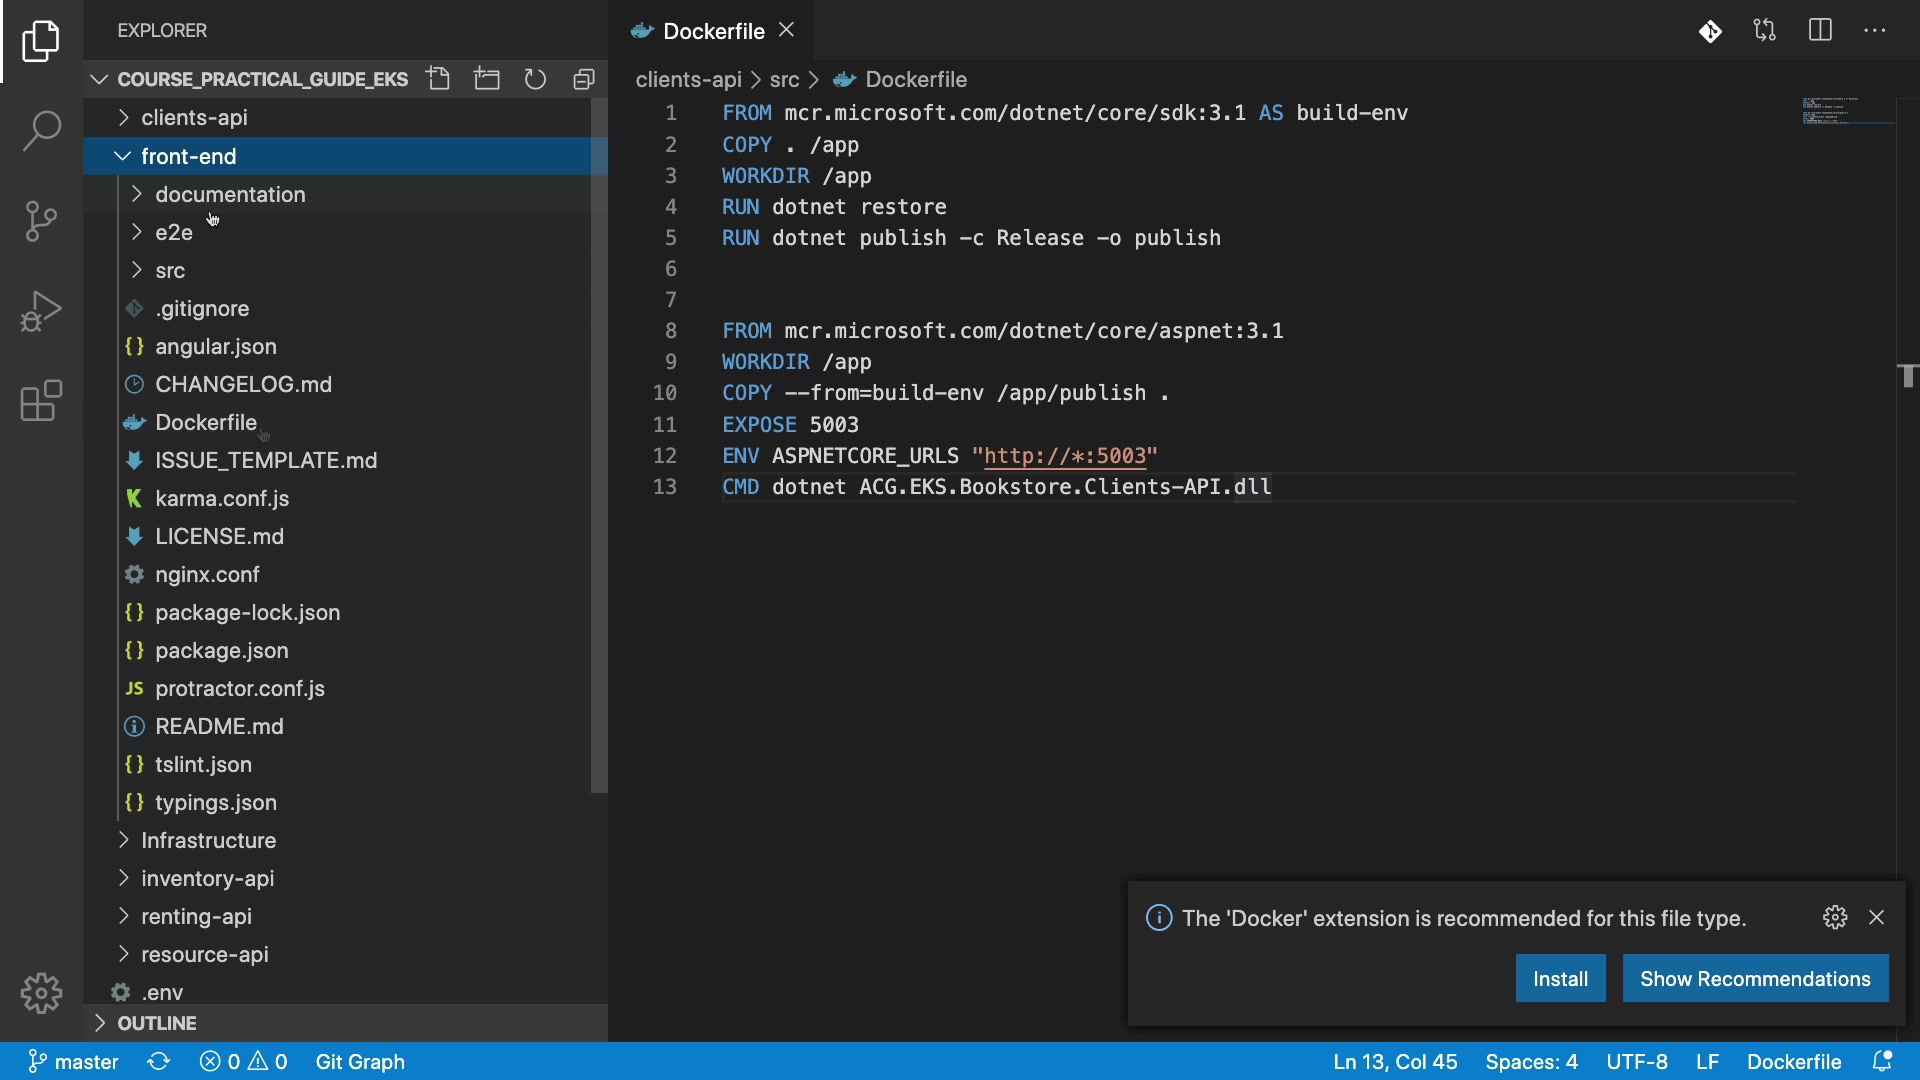Open Manage gear in activity bar
Viewport: 1920px width, 1080px height.
point(41,993)
